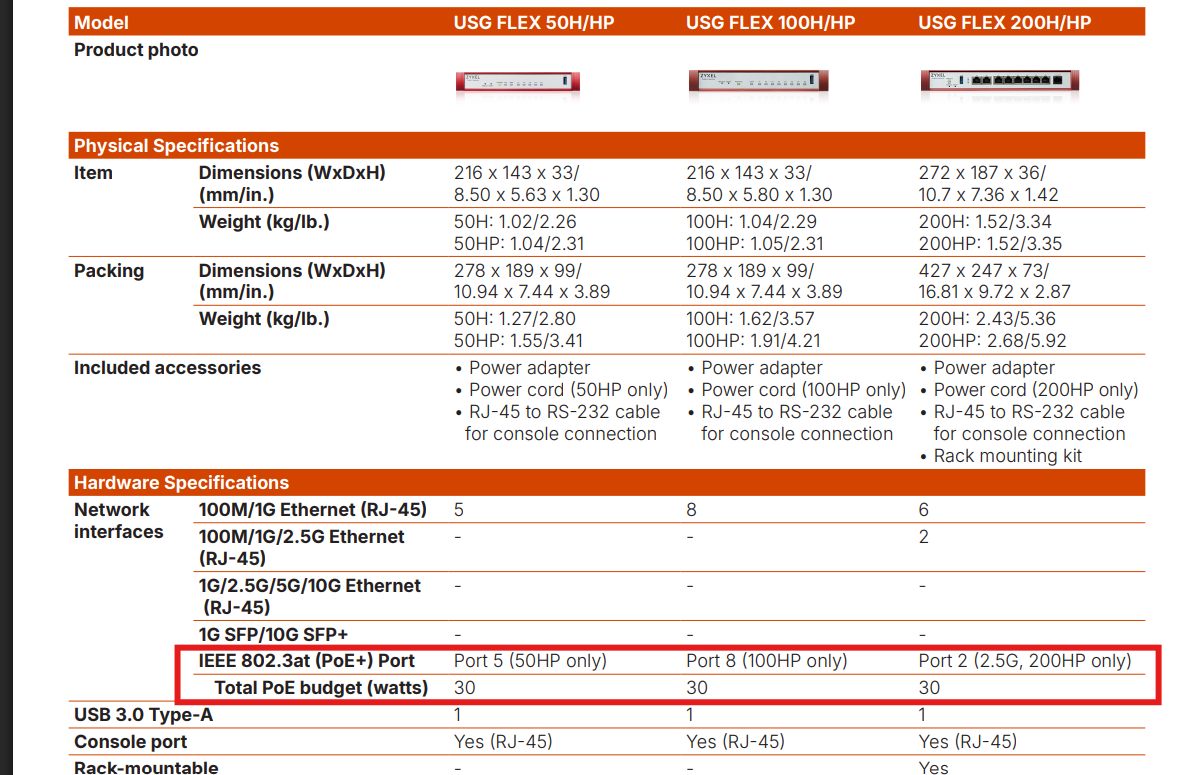The height and width of the screenshot is (775, 1197).
Task: Click the 'Included accessories' row label
Action: point(167,368)
